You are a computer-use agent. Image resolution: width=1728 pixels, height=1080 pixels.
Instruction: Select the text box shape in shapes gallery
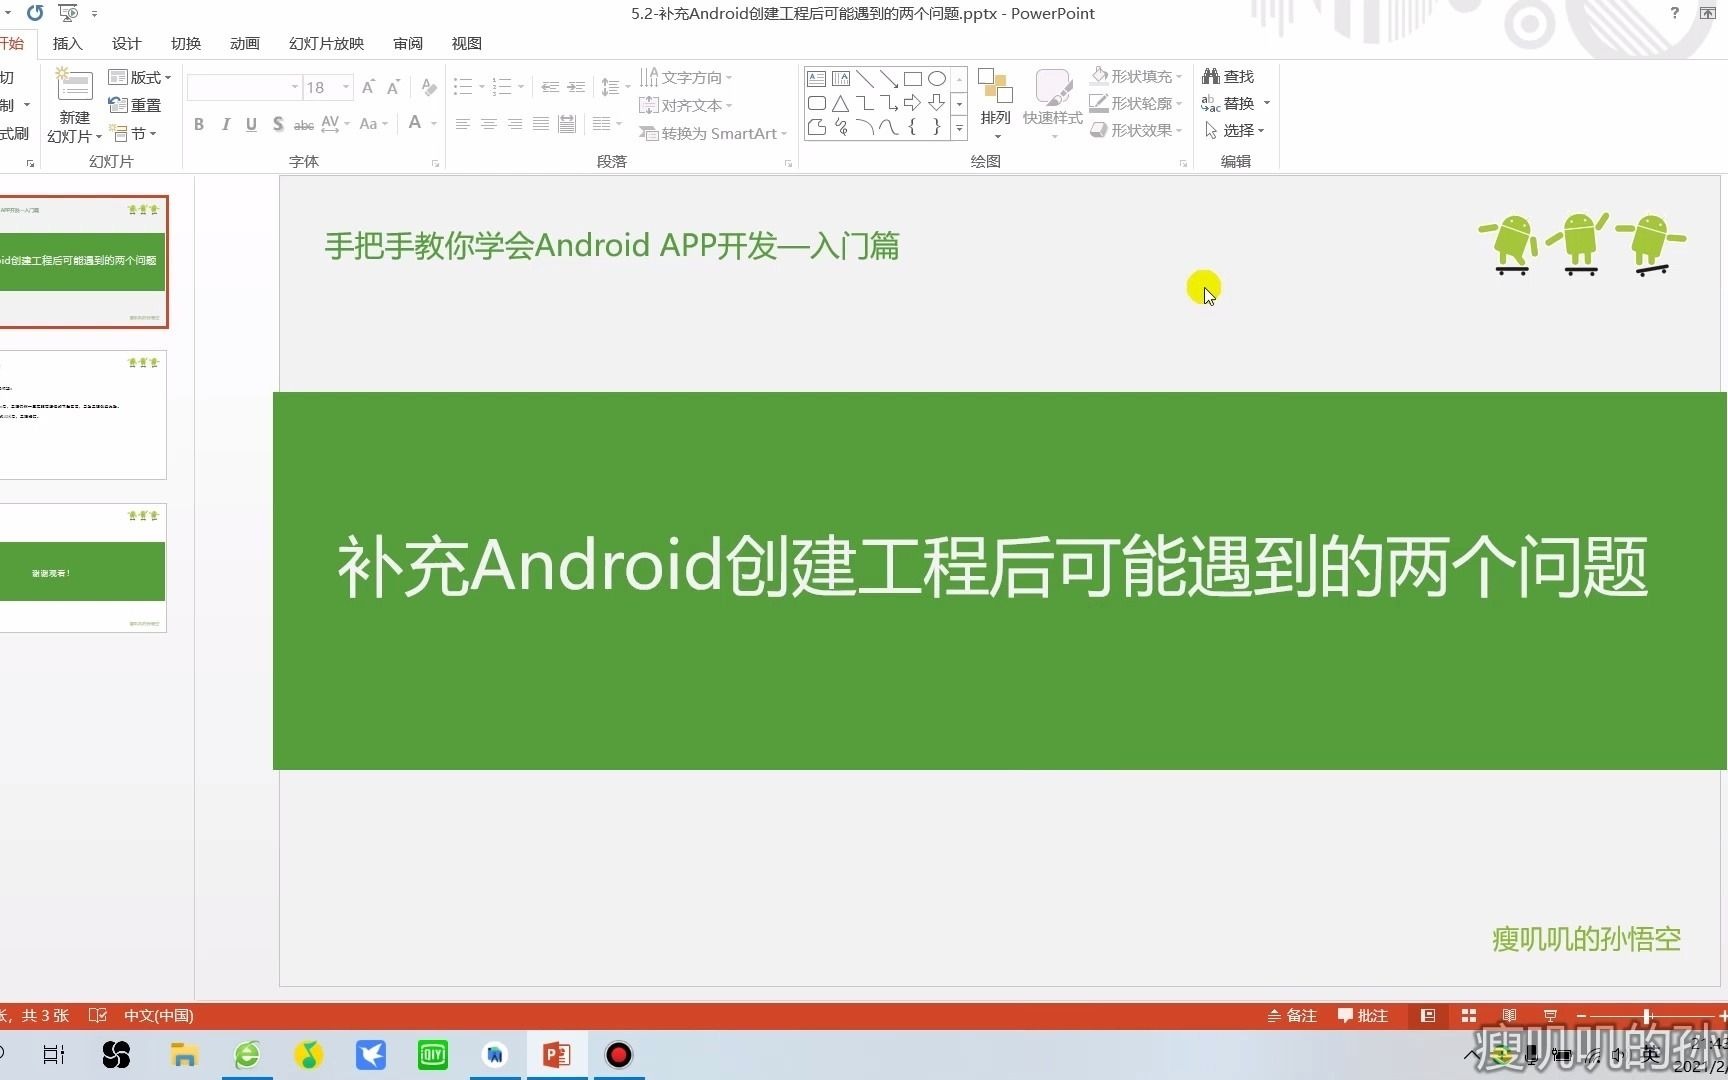[x=816, y=79]
